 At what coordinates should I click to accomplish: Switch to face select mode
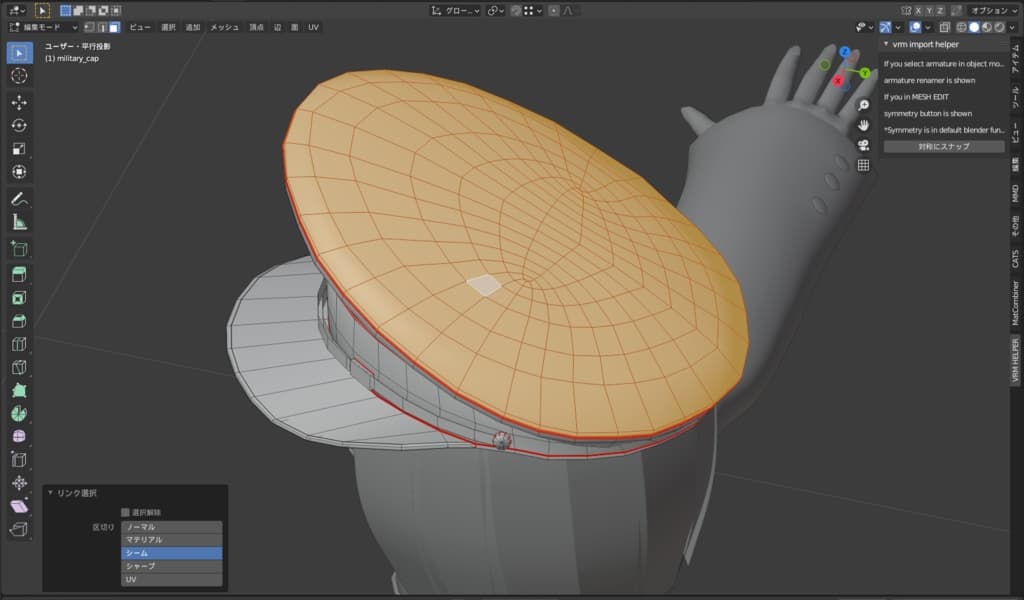(x=115, y=27)
